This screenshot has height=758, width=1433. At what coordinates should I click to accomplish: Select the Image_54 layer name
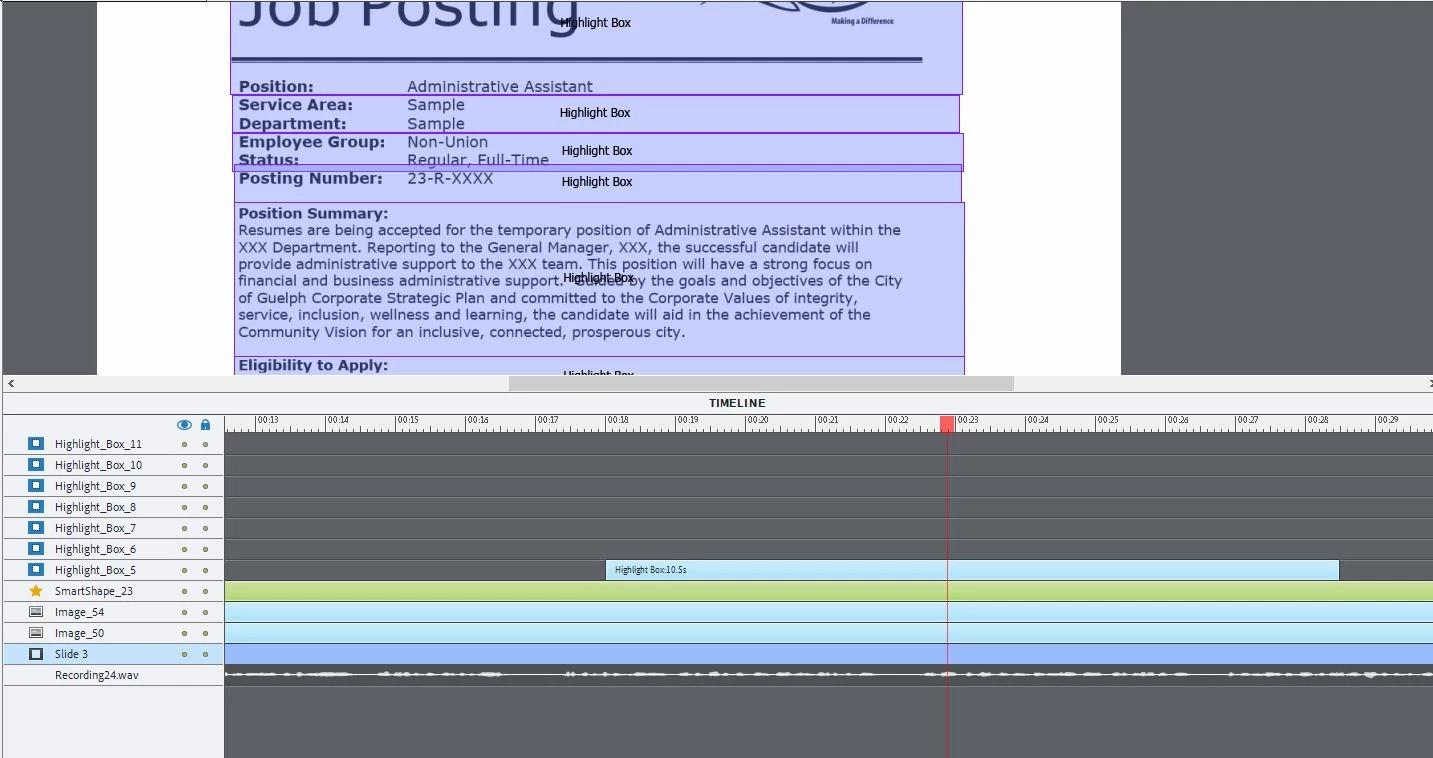pos(79,612)
